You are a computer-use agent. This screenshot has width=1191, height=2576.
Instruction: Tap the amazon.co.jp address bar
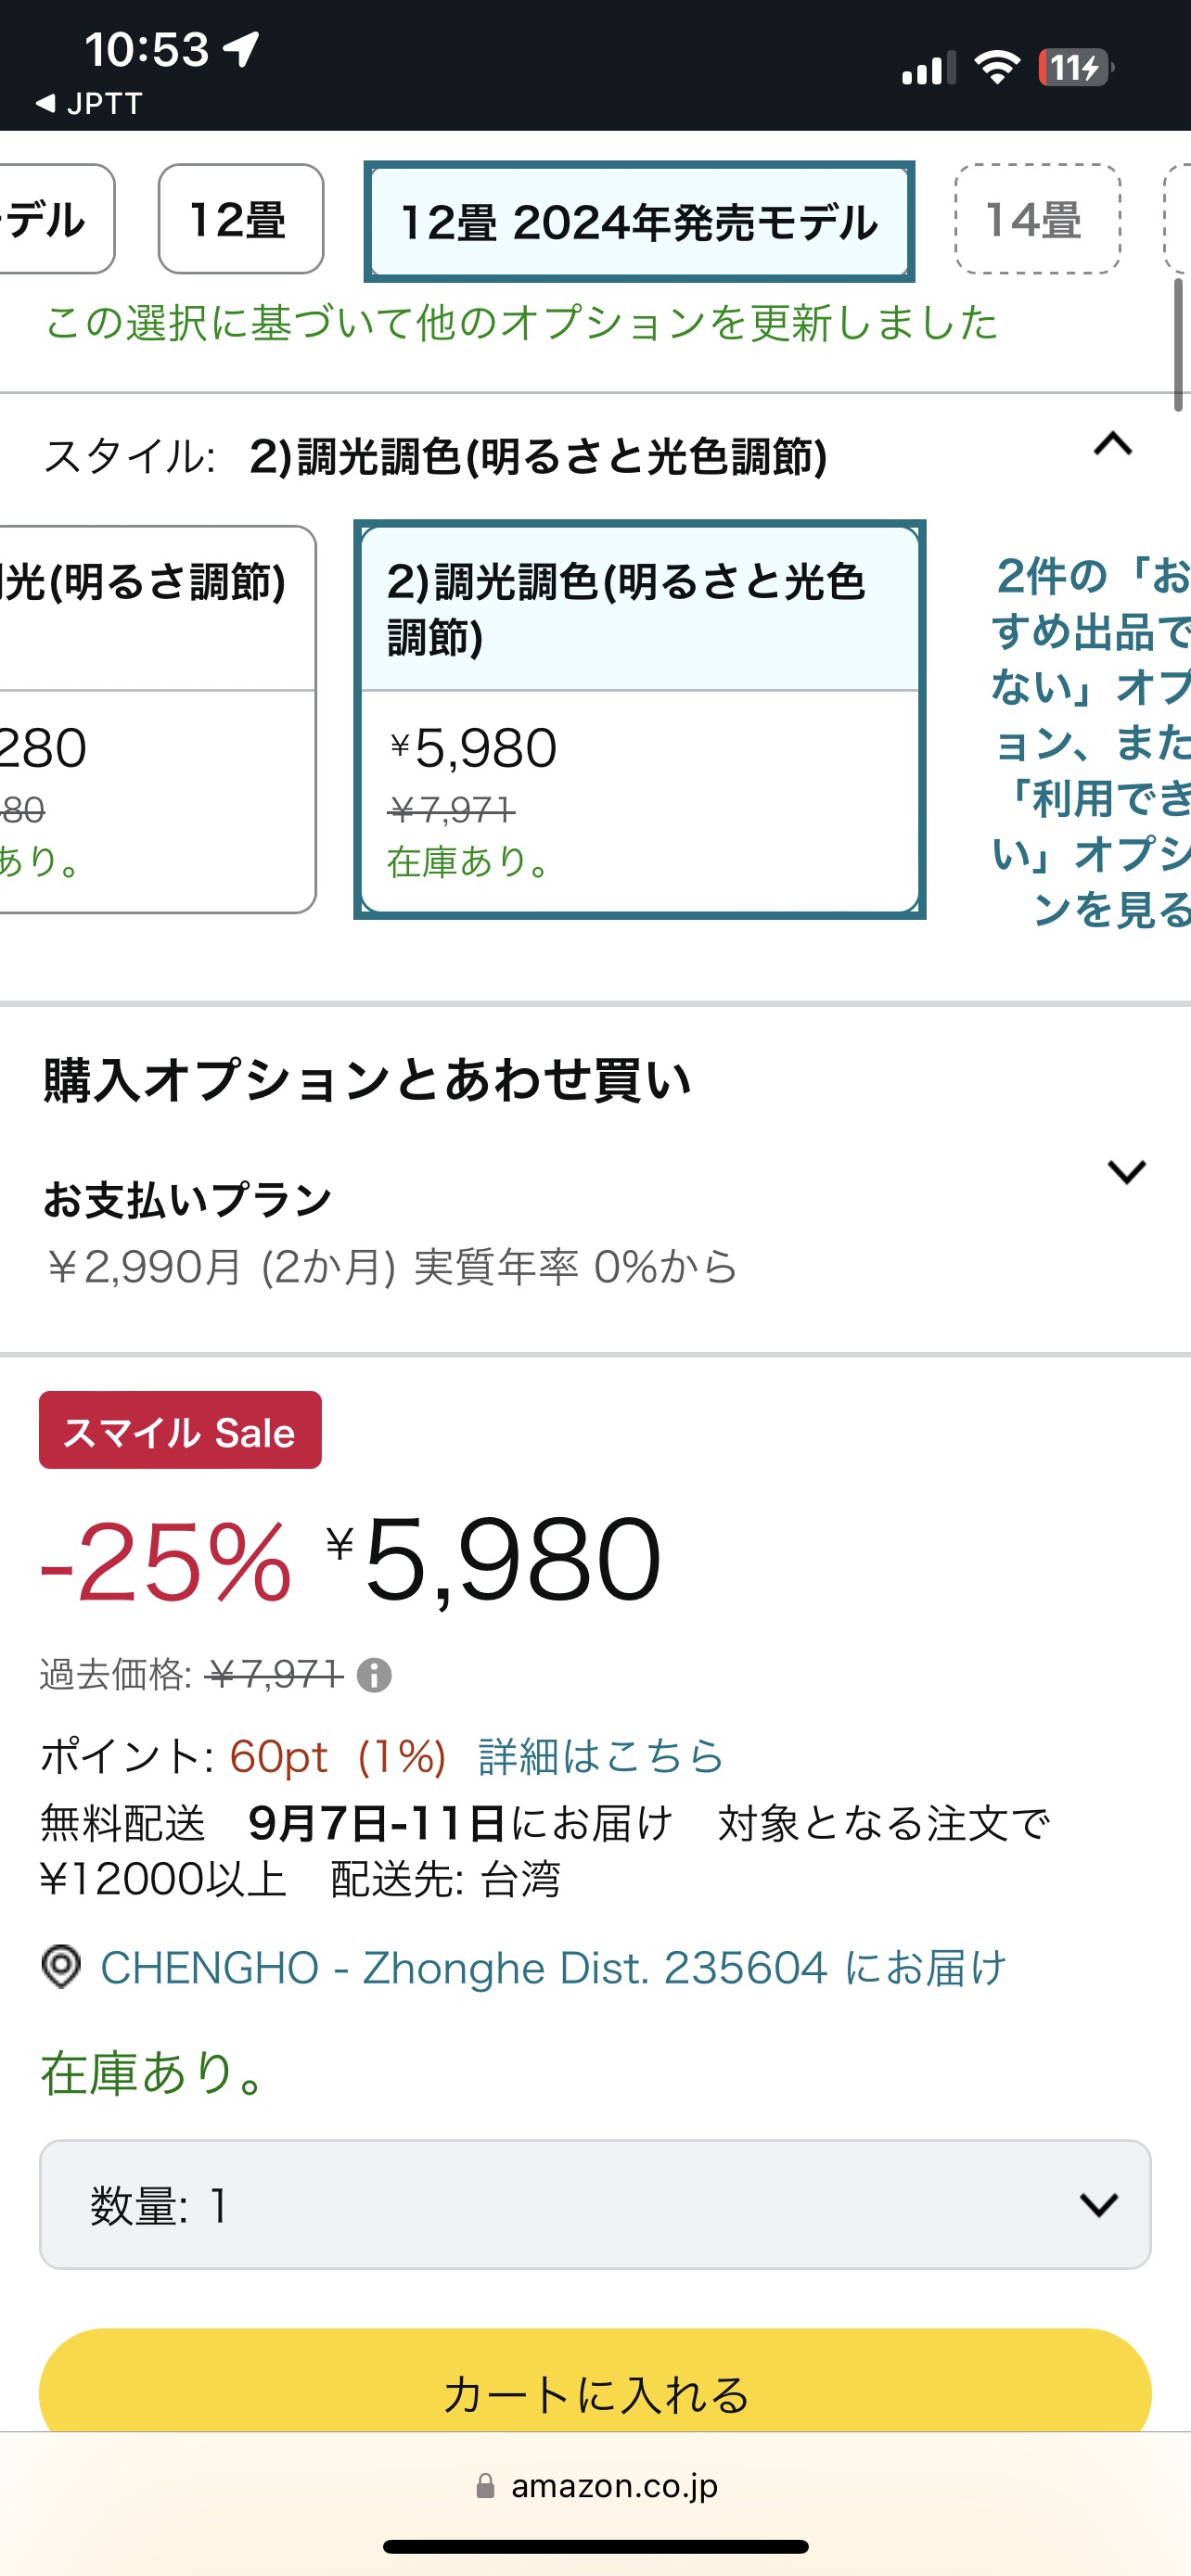597,2486
